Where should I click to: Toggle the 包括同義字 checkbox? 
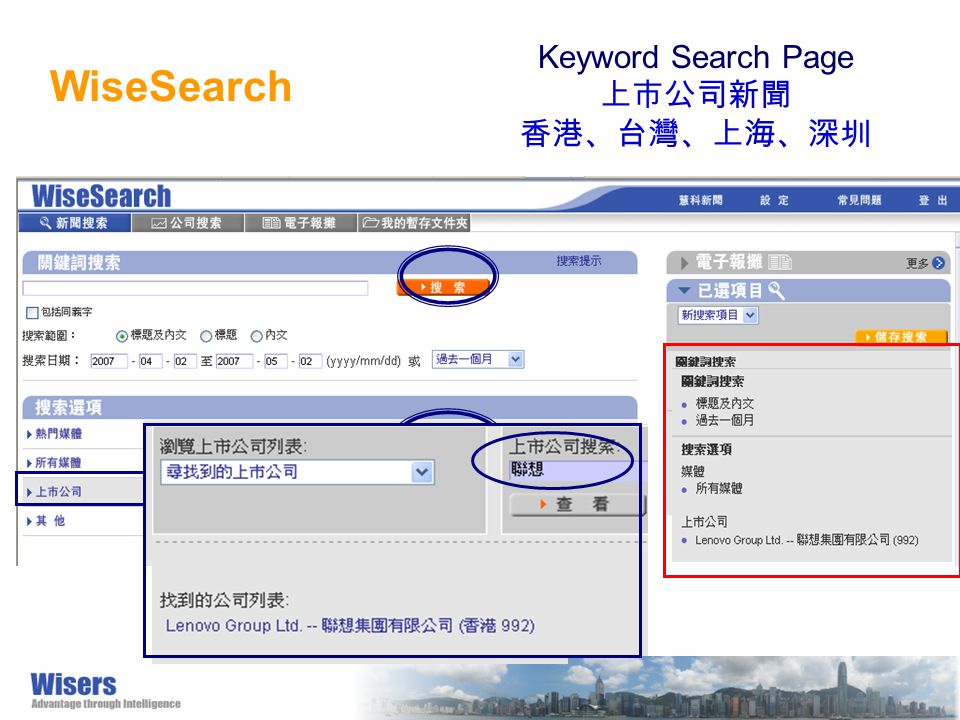pyautogui.click(x=32, y=313)
